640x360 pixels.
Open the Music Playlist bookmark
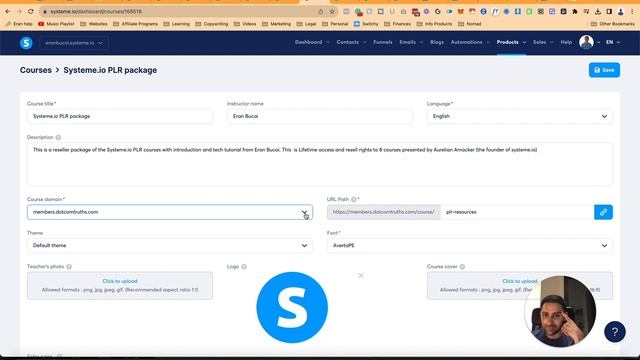click(56, 24)
